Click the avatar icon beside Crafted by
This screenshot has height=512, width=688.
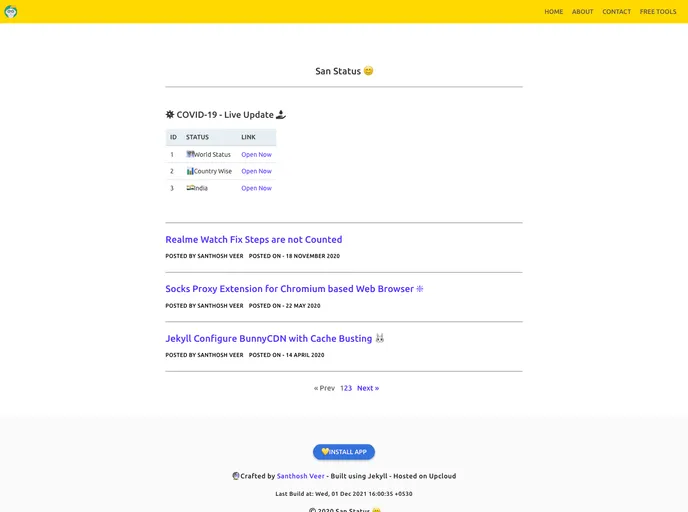236,476
